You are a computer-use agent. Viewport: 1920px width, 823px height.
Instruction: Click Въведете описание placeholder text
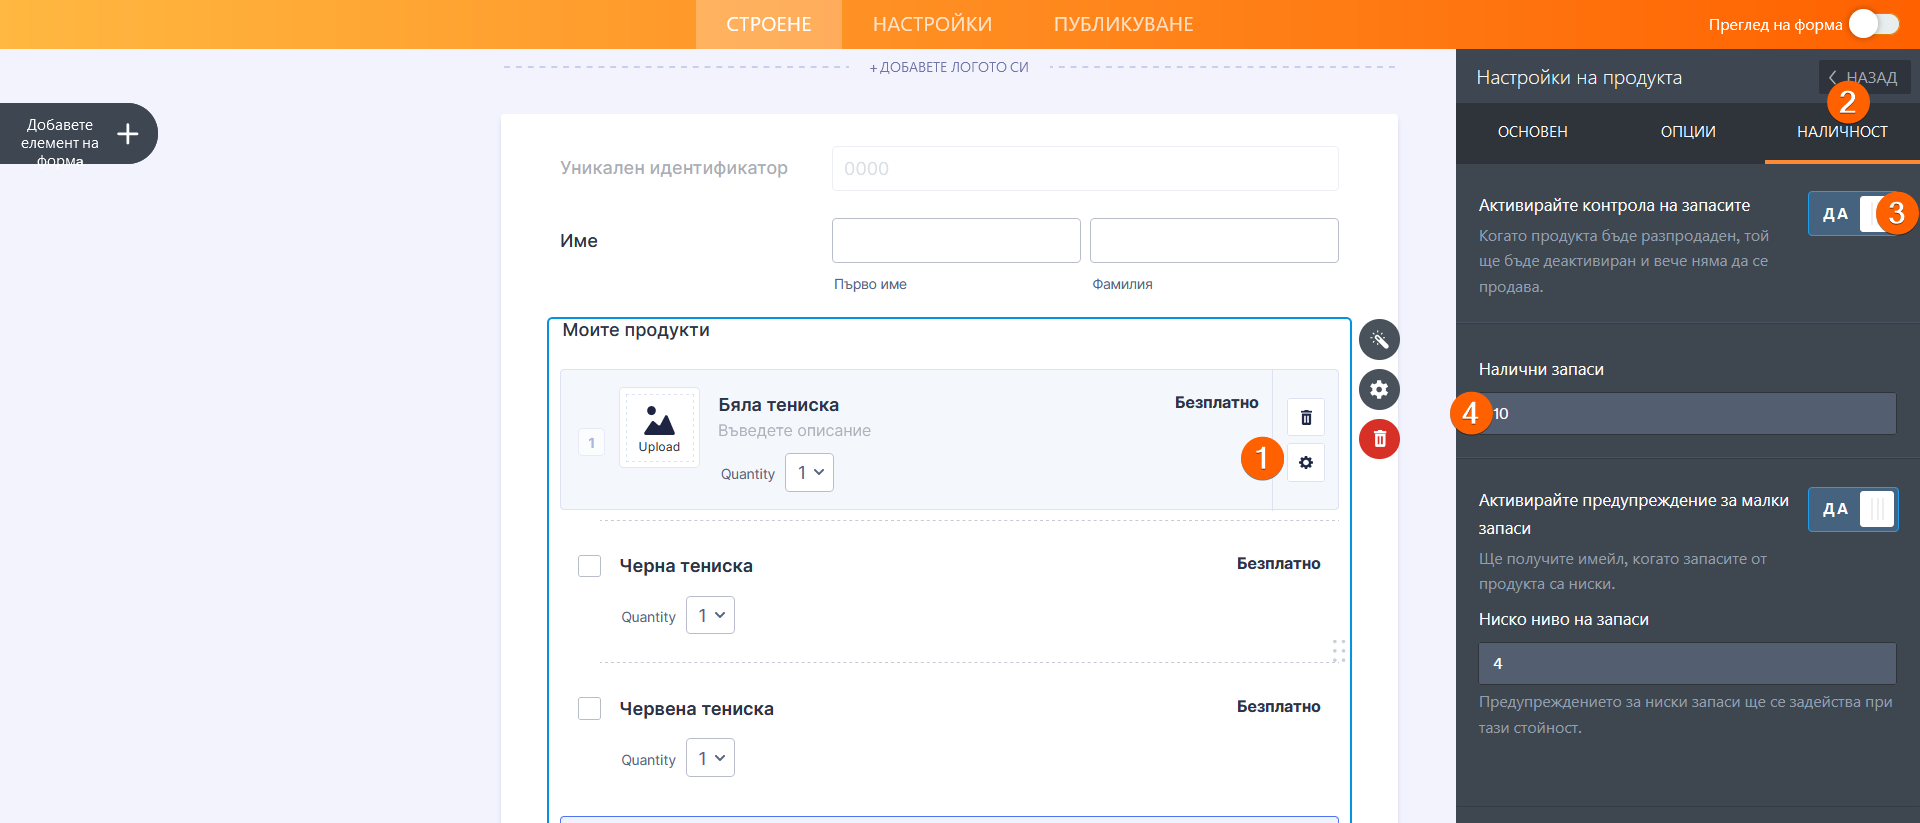pyautogui.click(x=794, y=431)
